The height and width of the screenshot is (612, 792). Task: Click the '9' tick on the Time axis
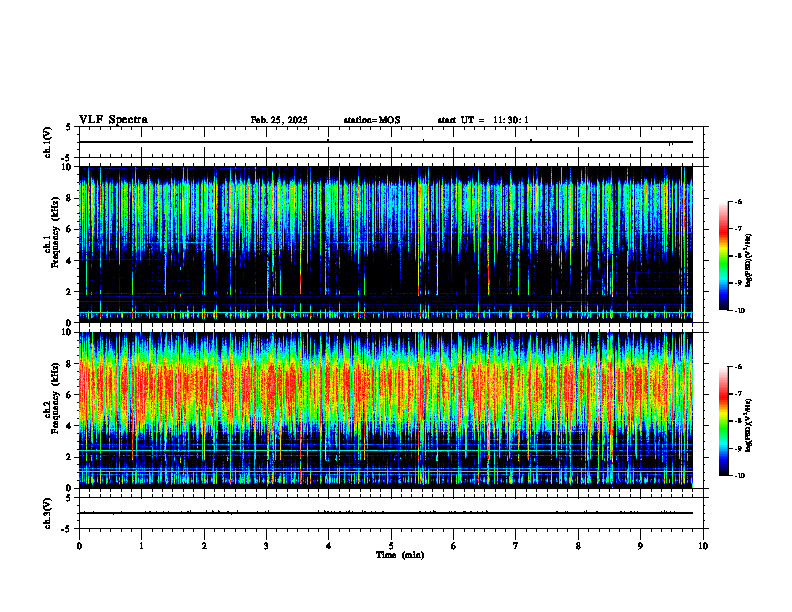pos(640,546)
